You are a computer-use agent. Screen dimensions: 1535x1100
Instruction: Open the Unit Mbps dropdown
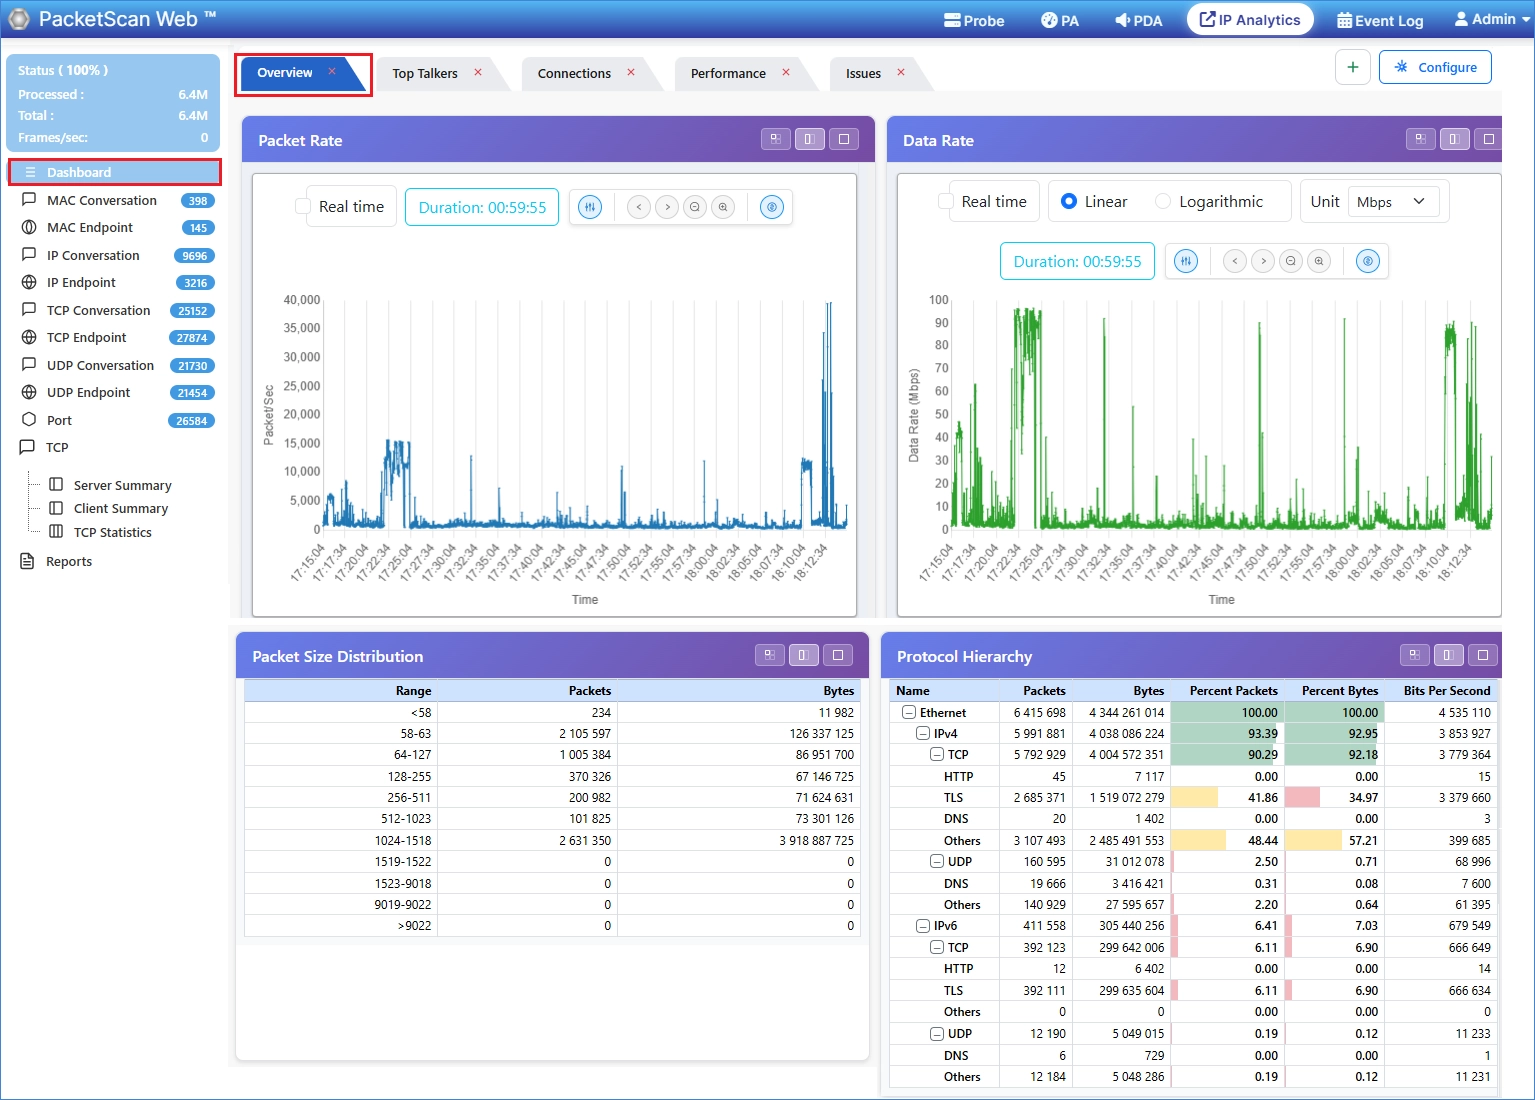pyautogui.click(x=1393, y=202)
